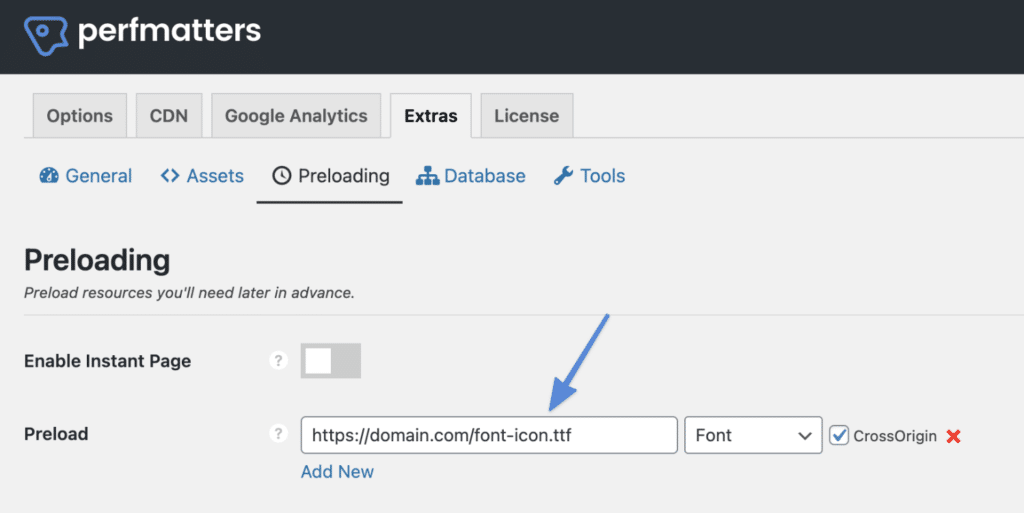Click the Tools wrench icon
The width and height of the screenshot is (1024, 513).
[563, 176]
